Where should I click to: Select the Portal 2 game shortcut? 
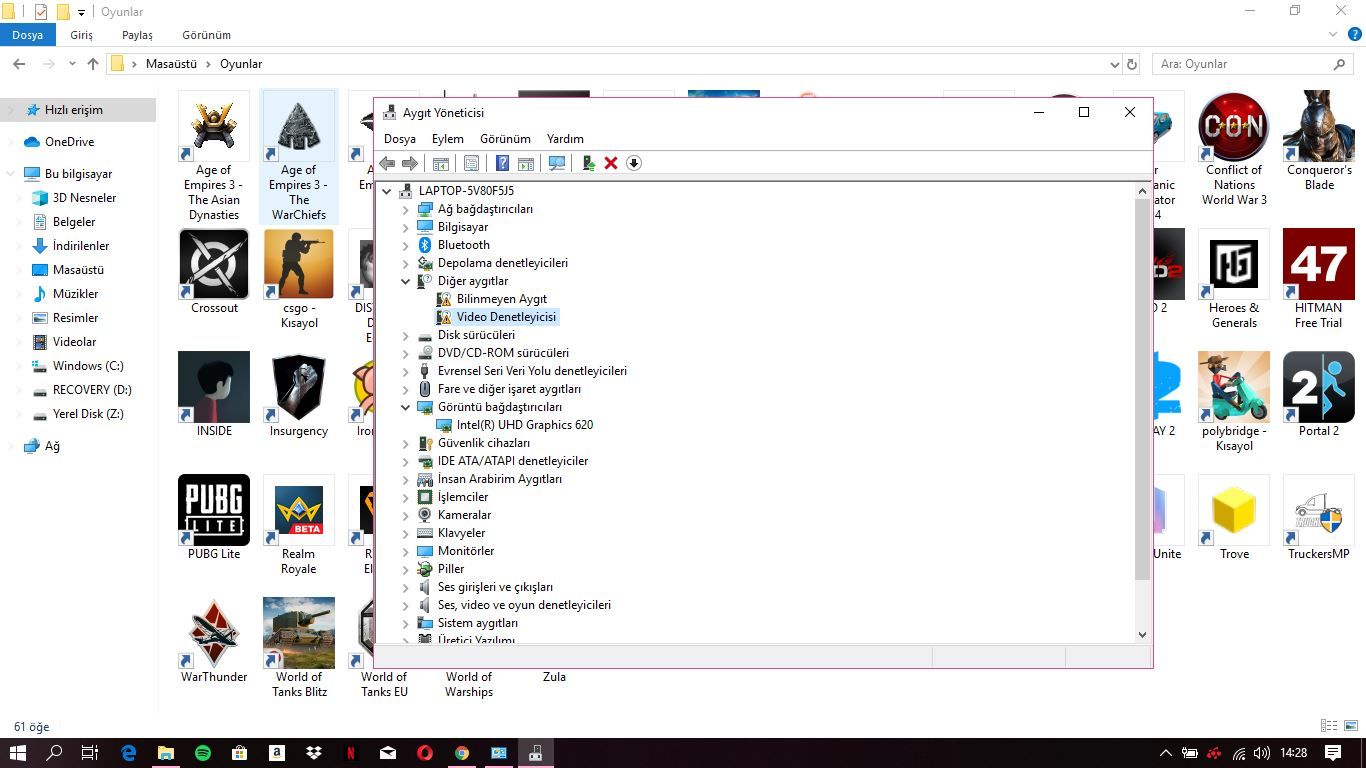[1319, 395]
